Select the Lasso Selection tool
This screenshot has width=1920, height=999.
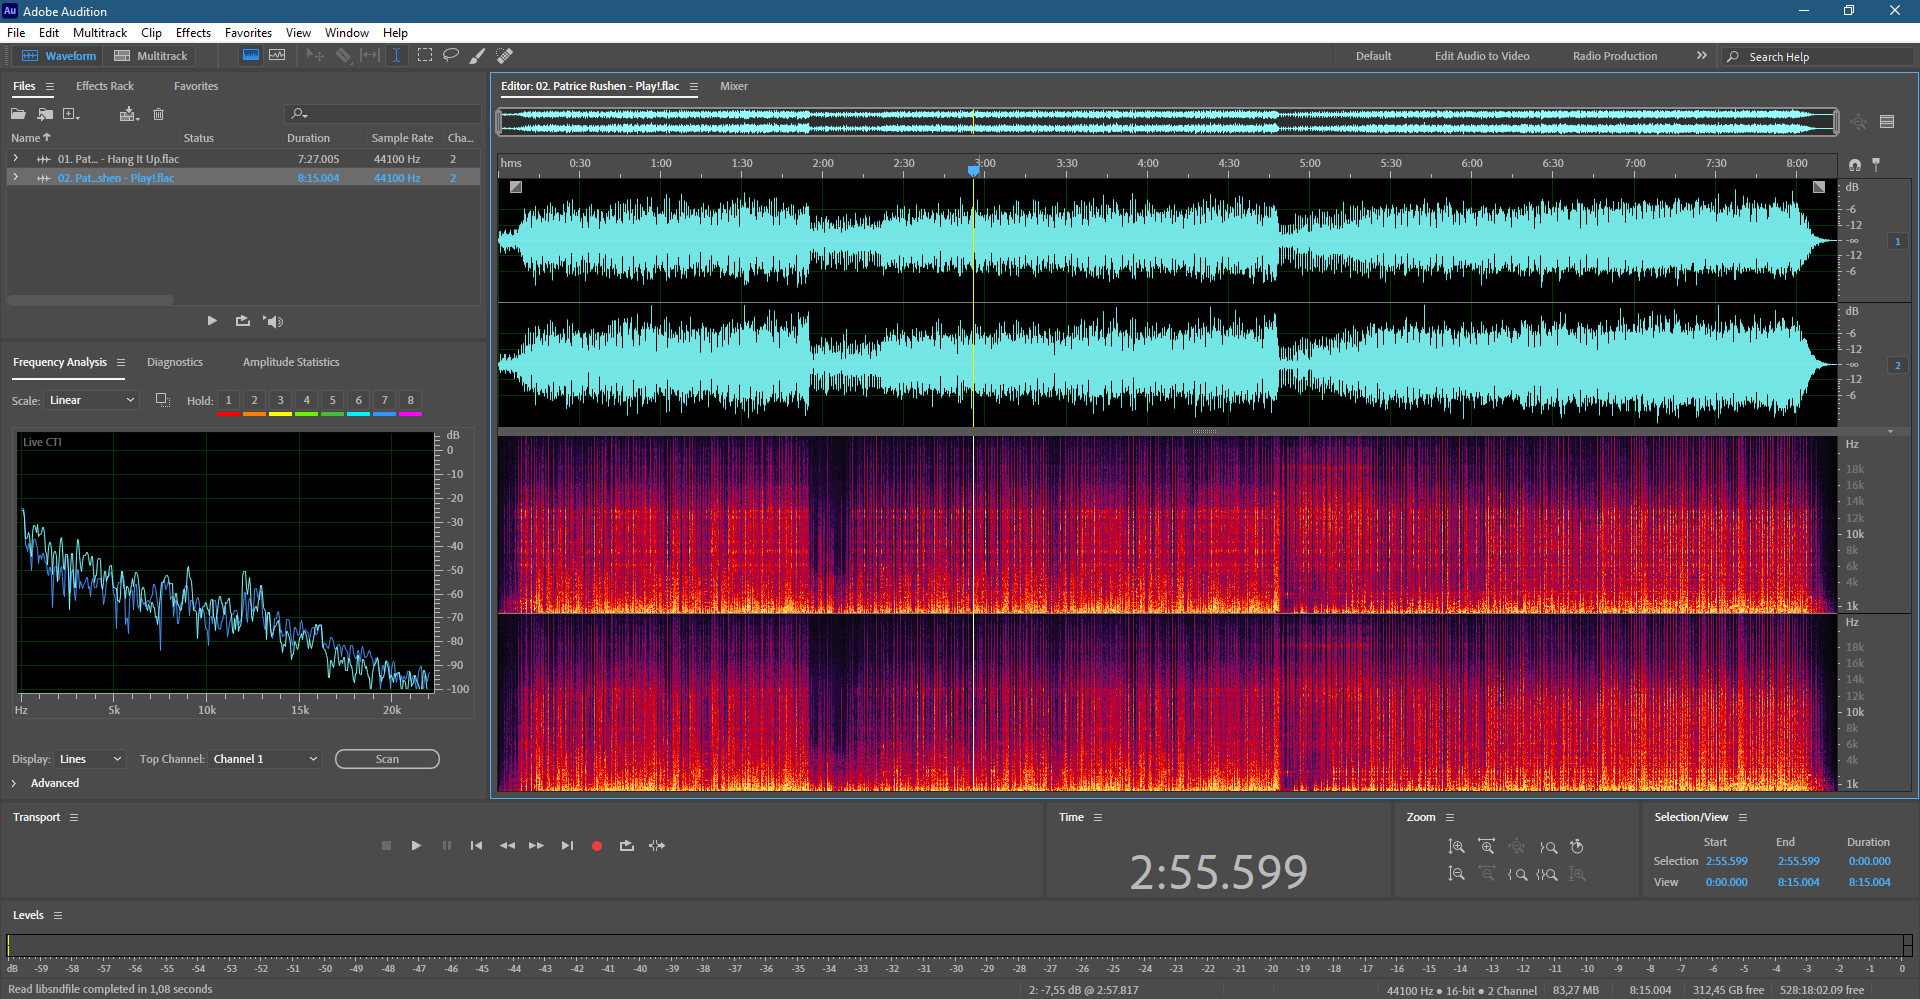point(451,56)
